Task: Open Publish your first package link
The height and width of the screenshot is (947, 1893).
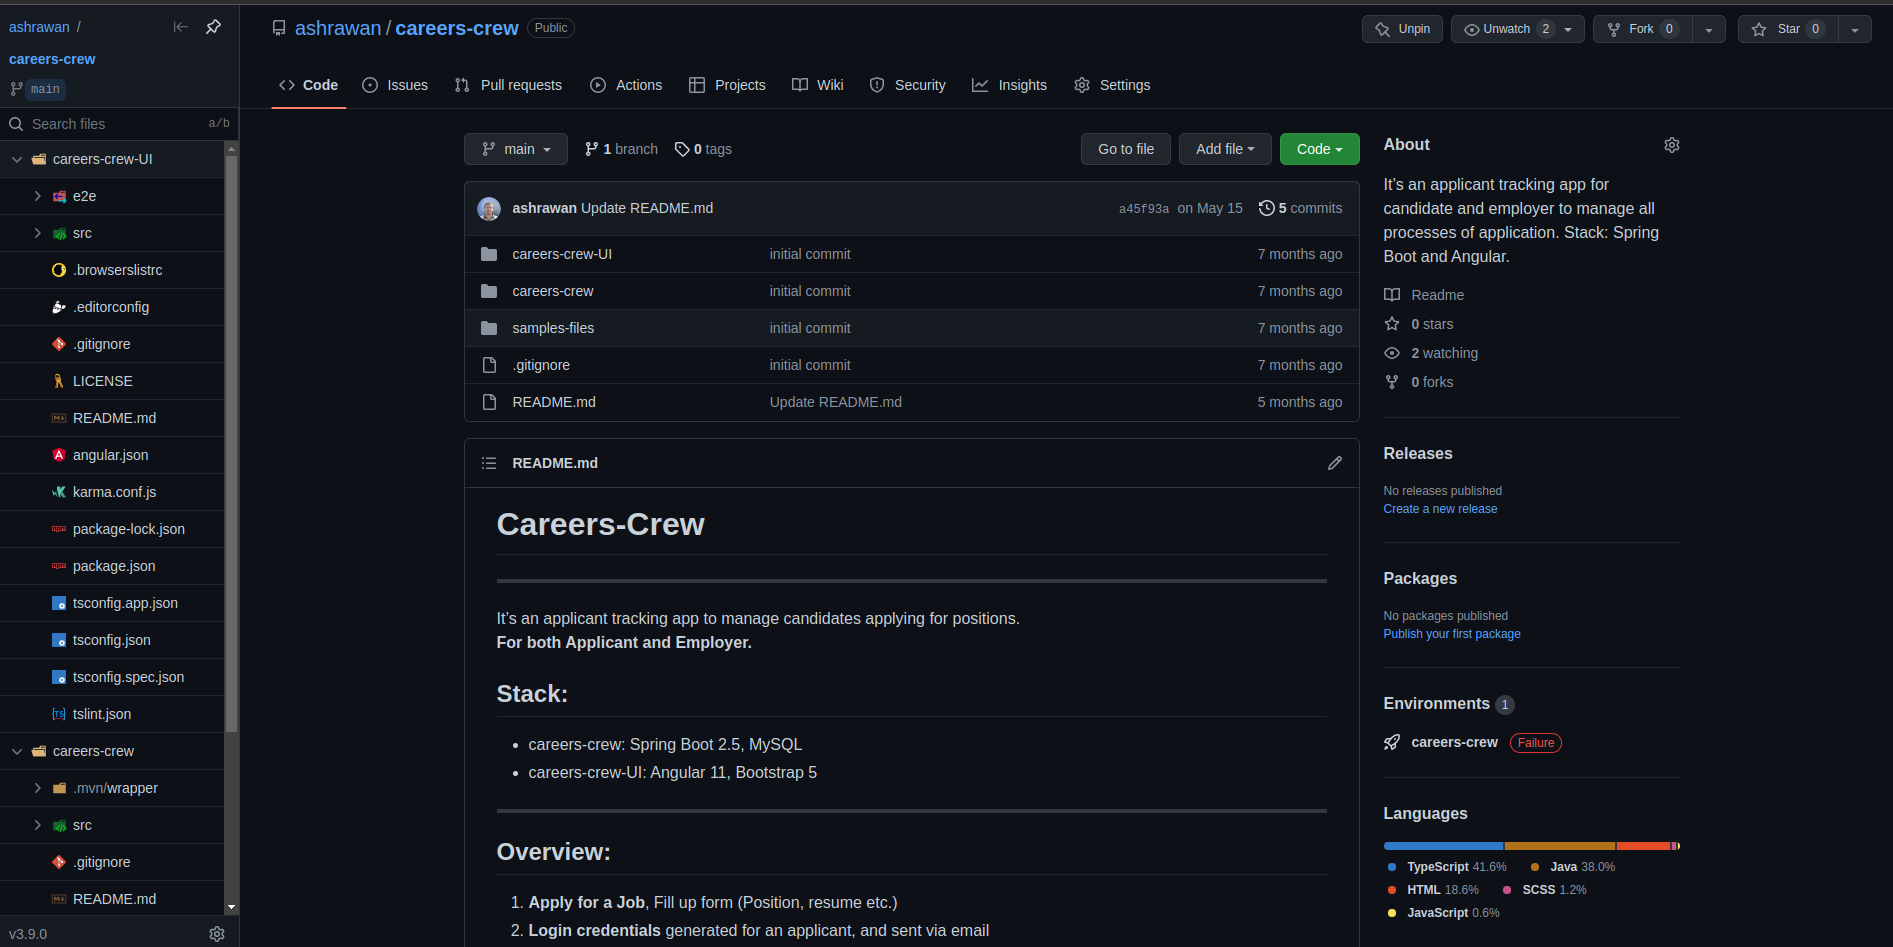Action: coord(1452,634)
